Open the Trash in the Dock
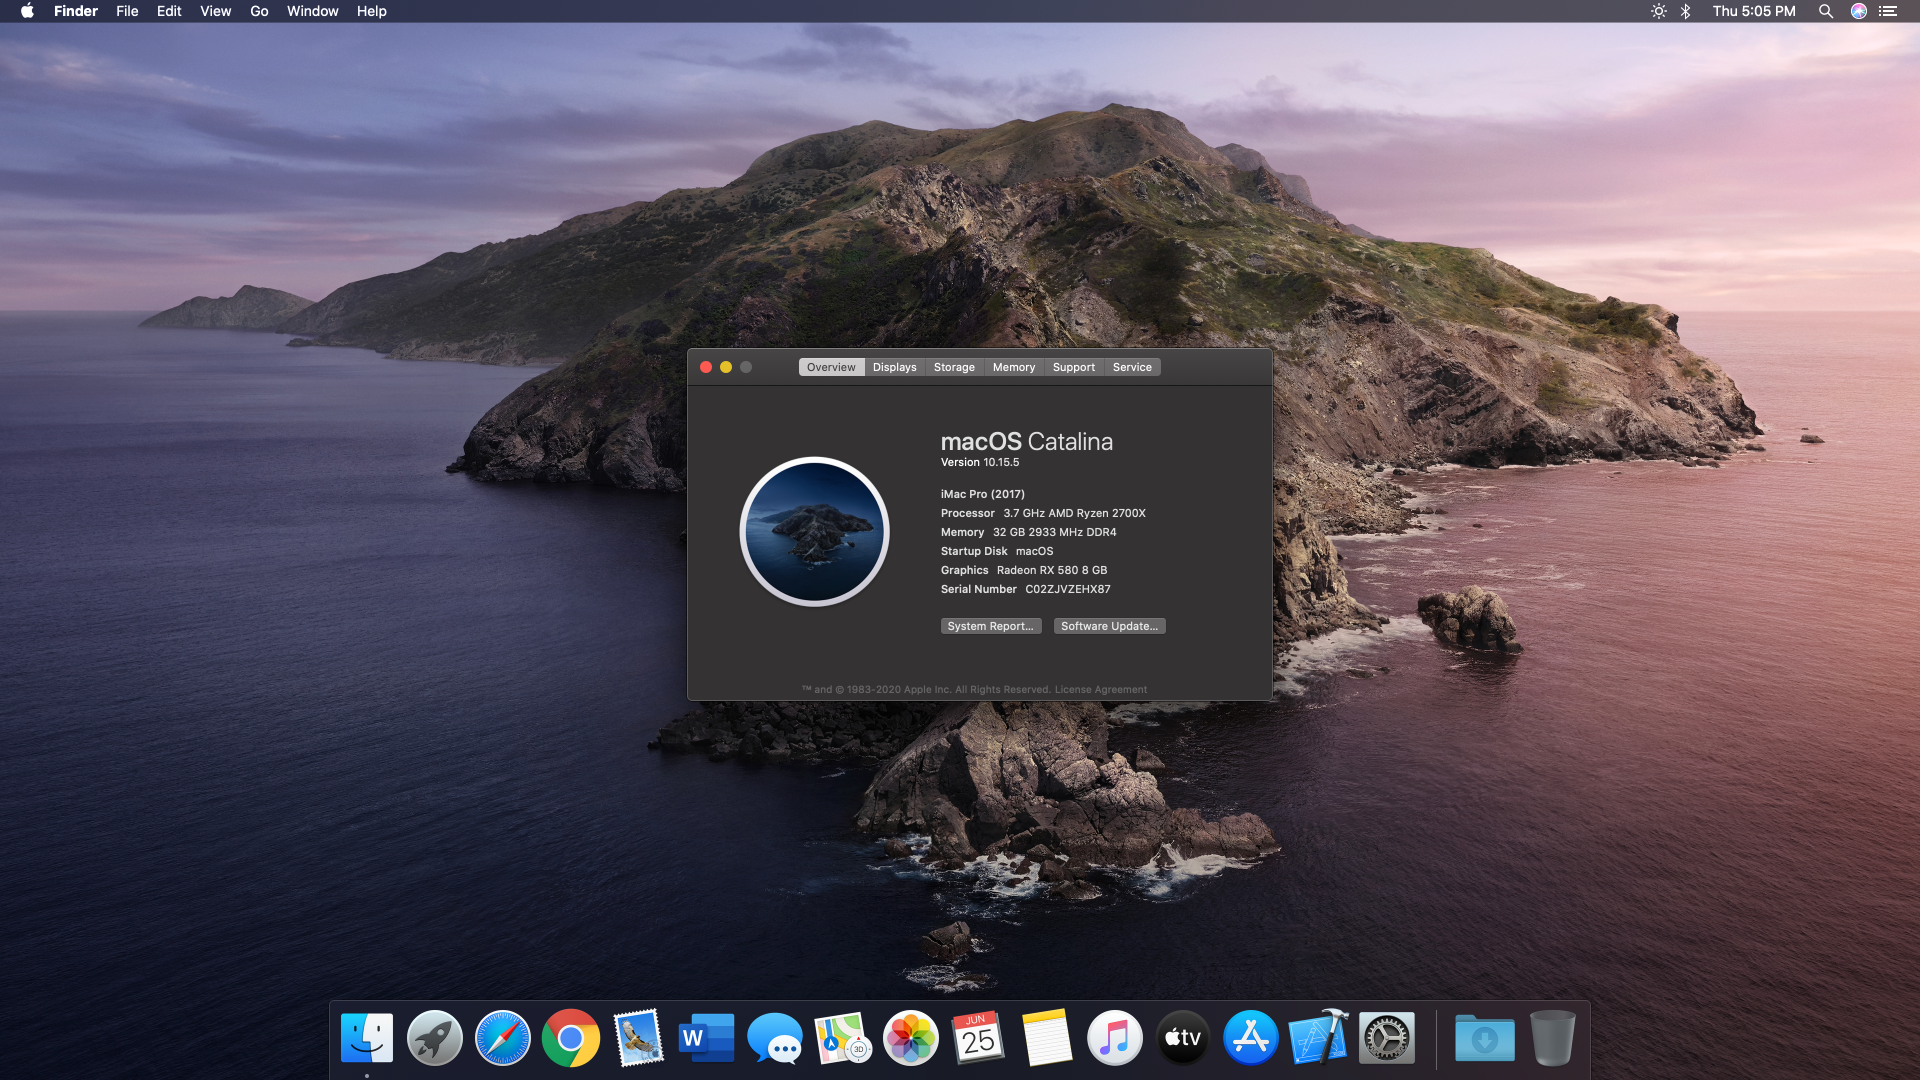 tap(1552, 1038)
